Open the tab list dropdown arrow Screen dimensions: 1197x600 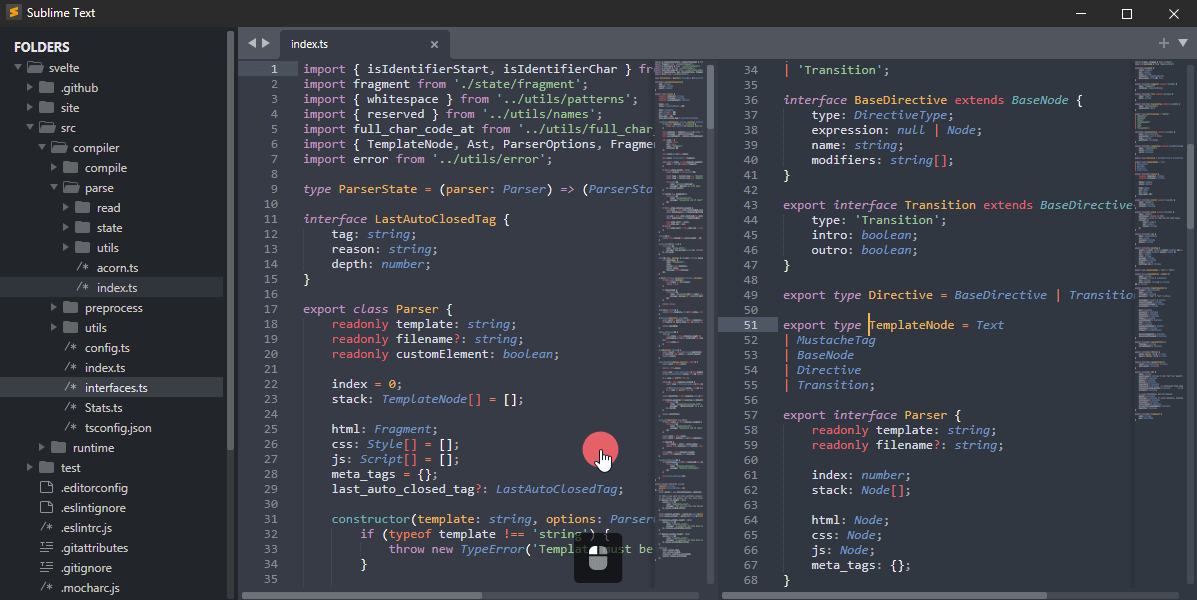[x=1182, y=43]
